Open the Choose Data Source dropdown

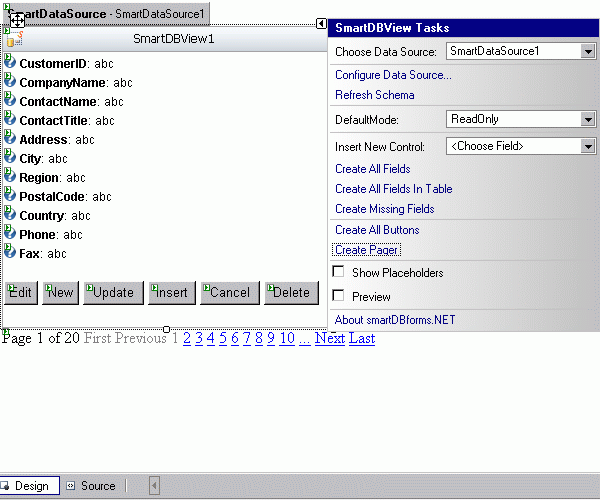587,51
